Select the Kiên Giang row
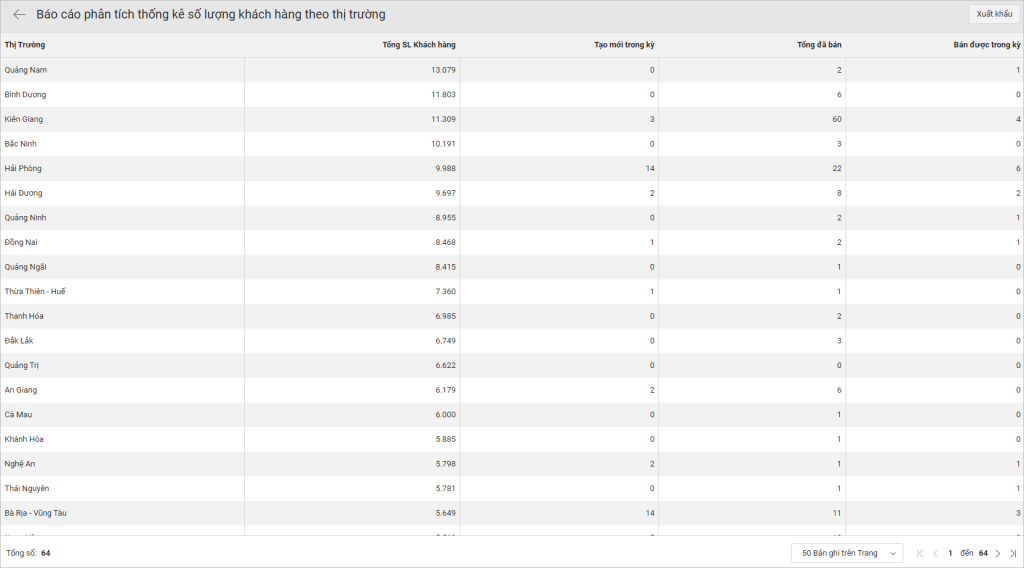1024x568 pixels. (x=512, y=119)
